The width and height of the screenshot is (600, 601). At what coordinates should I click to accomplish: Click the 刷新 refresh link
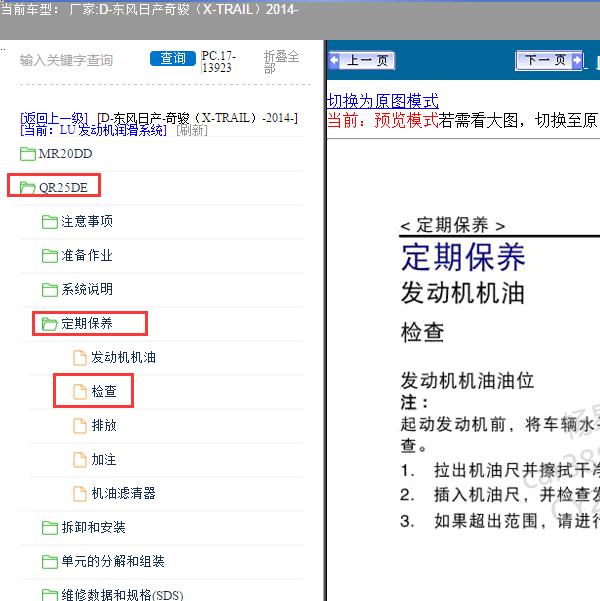click(192, 130)
